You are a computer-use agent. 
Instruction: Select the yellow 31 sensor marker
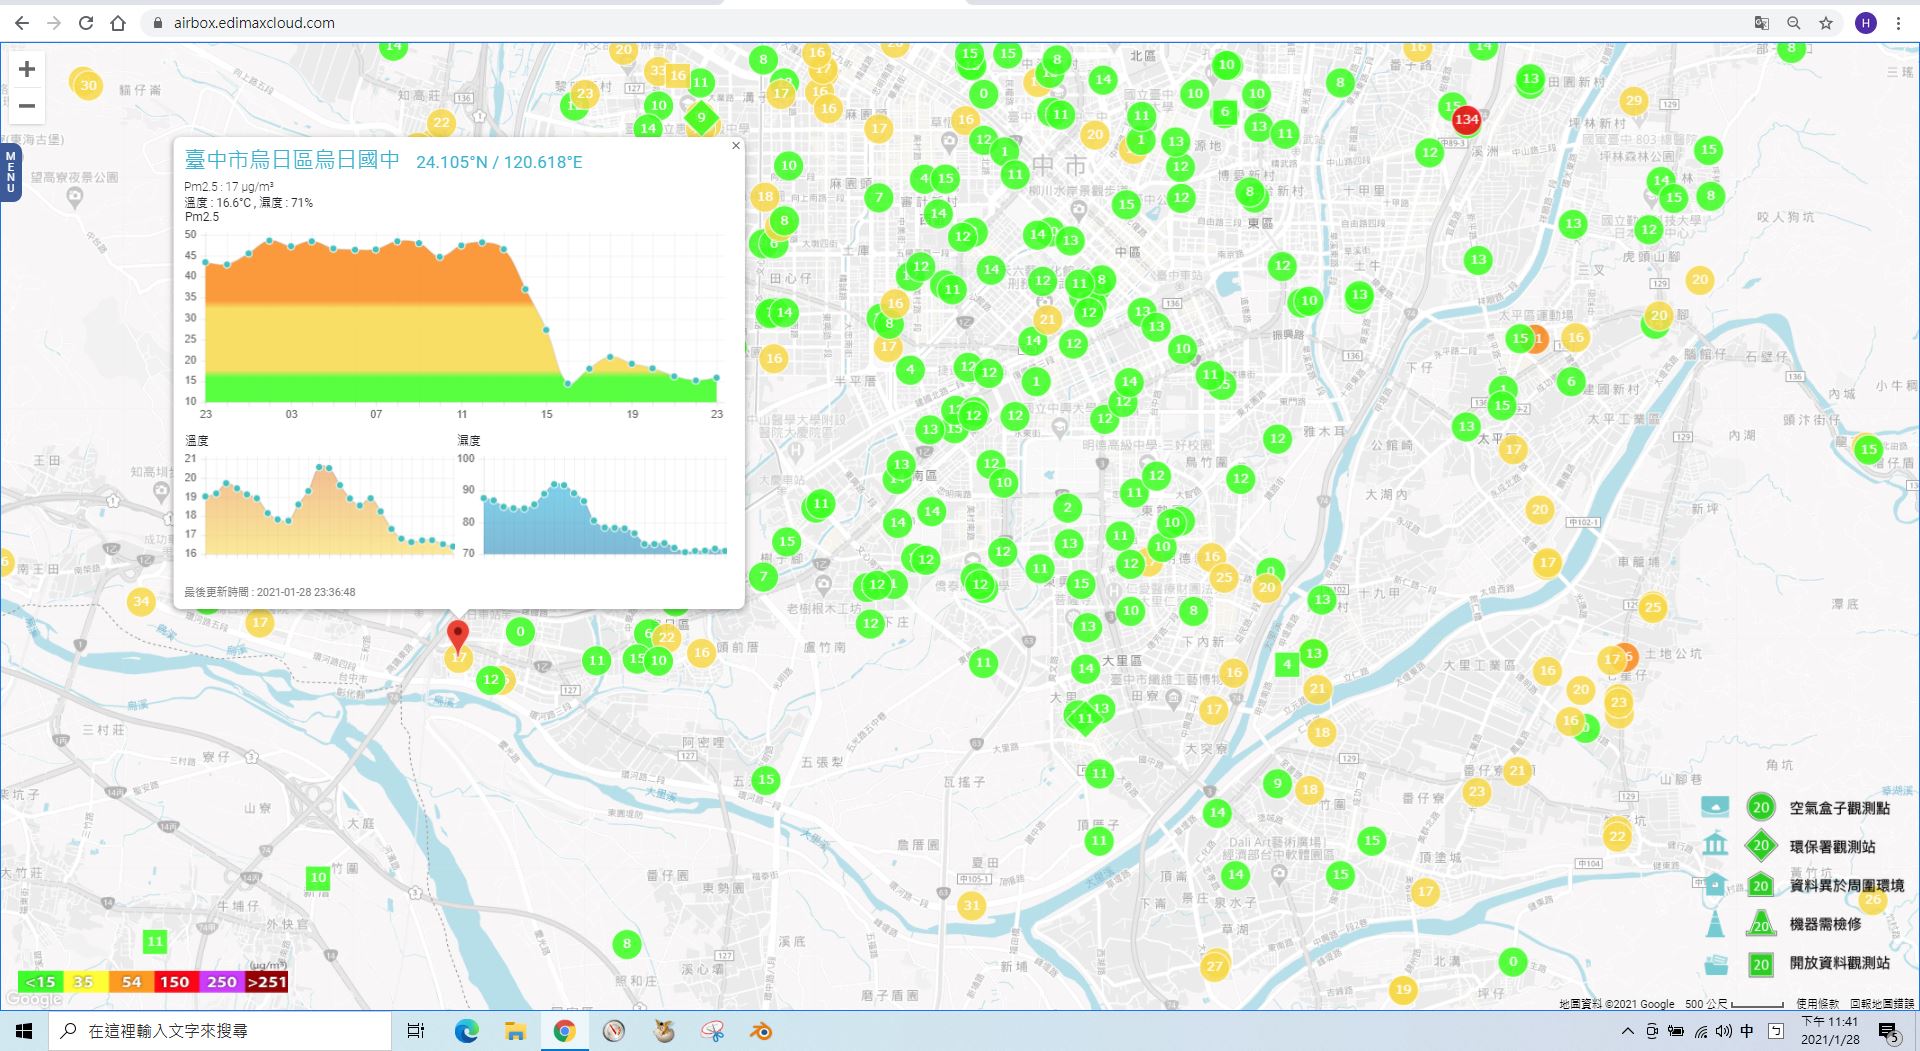(971, 906)
